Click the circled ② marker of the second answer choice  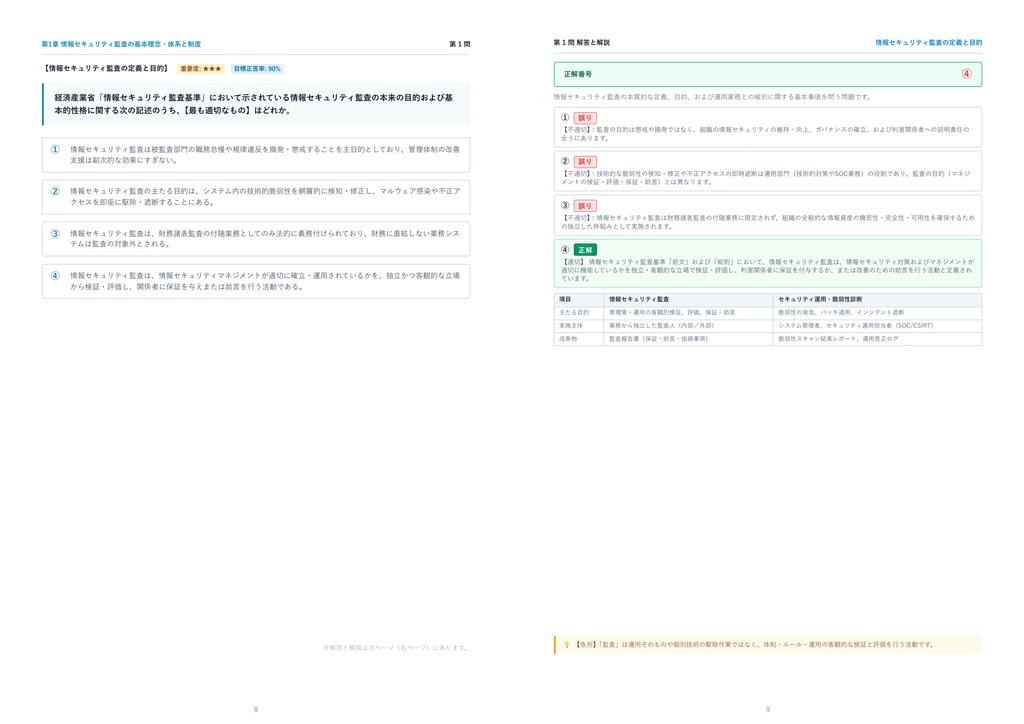pyautogui.click(x=55, y=191)
